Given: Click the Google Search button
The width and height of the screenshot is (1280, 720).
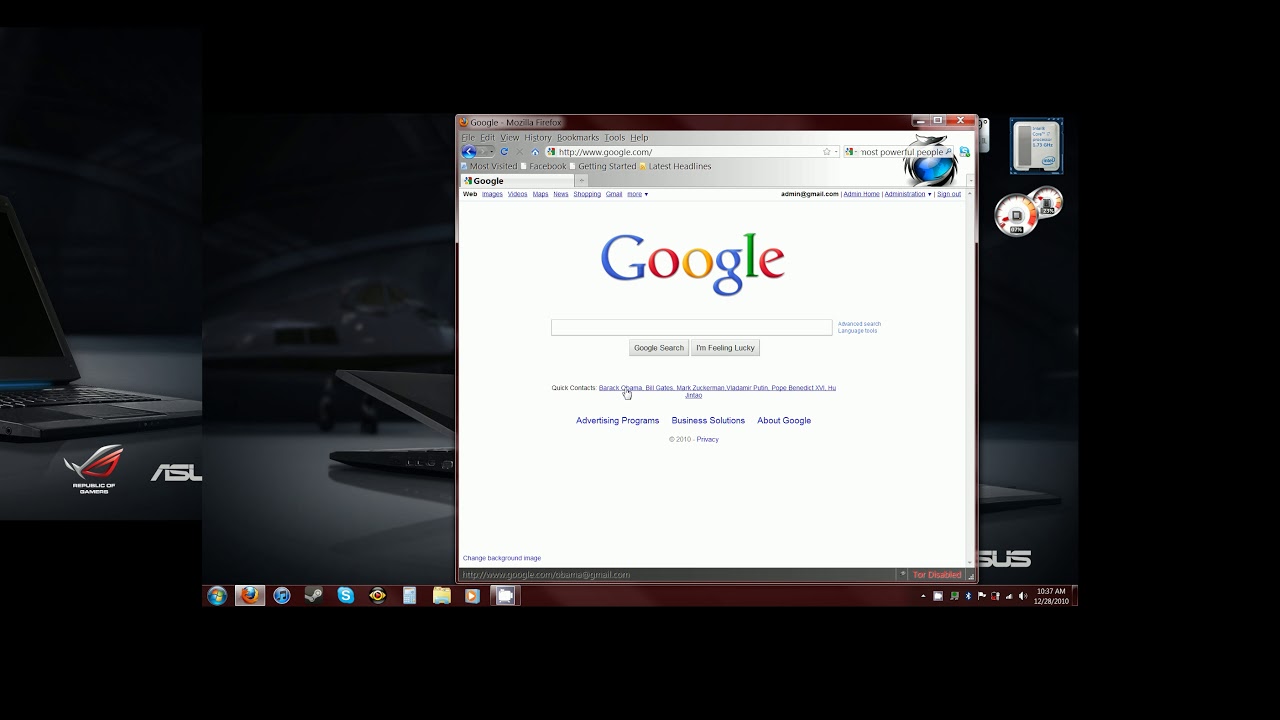Looking at the screenshot, I should tap(659, 348).
